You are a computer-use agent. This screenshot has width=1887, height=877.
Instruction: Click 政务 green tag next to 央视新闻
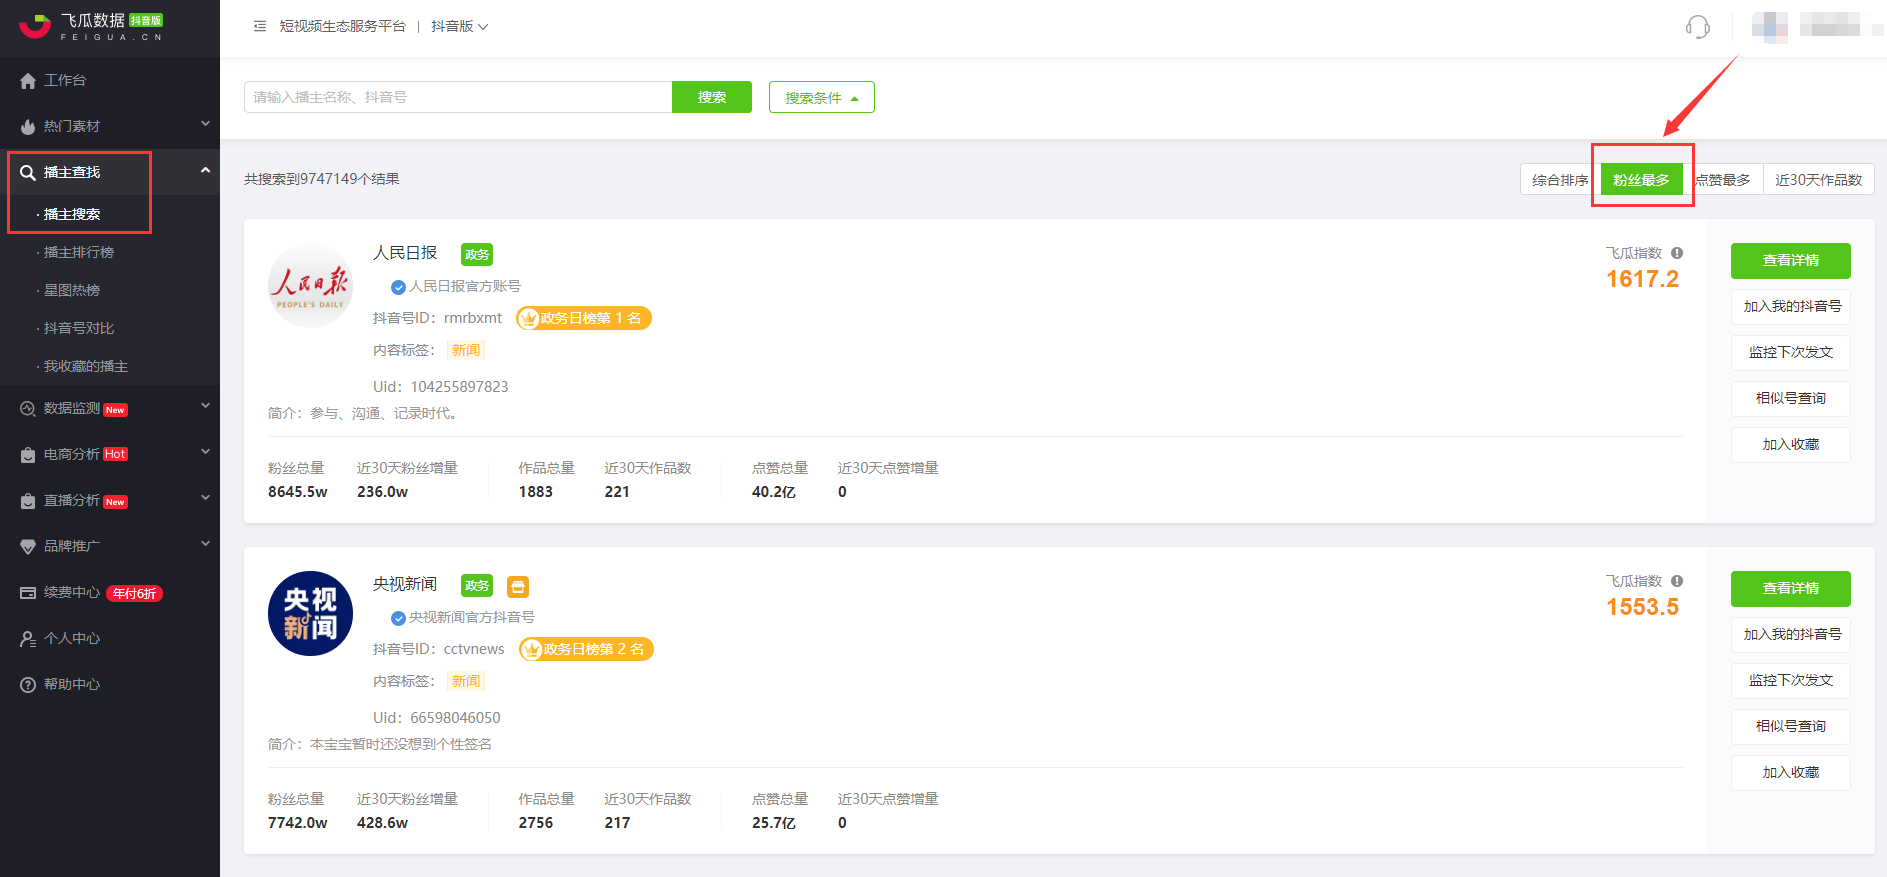click(x=477, y=585)
